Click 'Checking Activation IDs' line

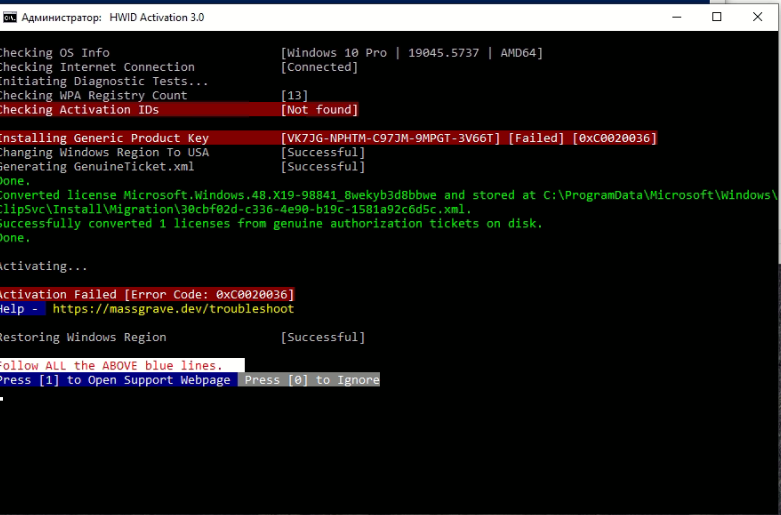[79, 110]
